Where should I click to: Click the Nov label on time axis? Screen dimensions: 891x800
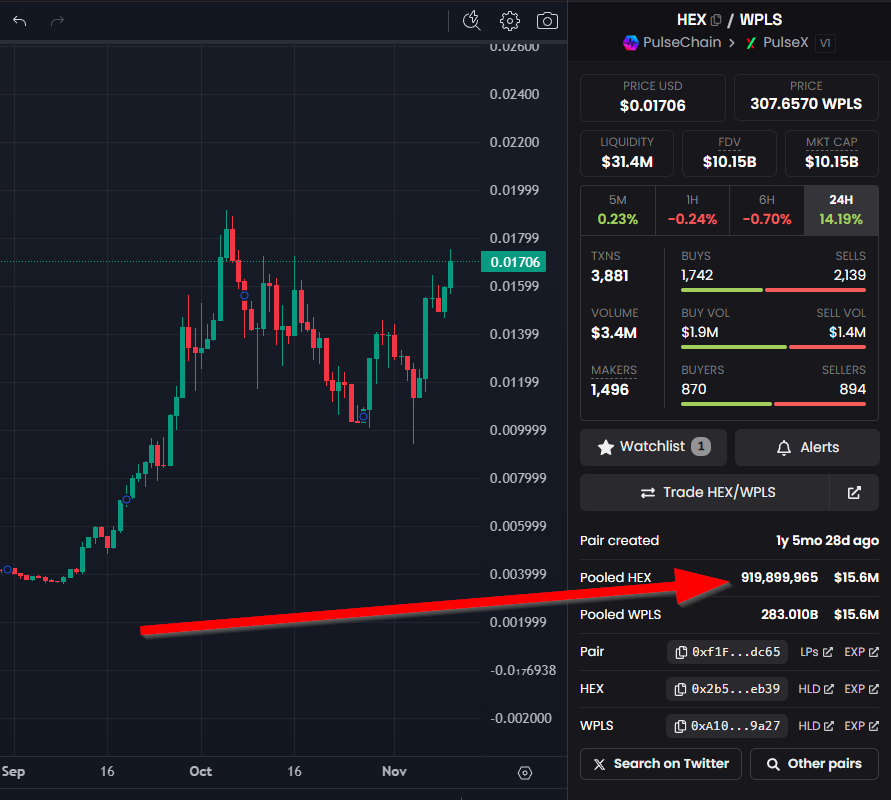coord(394,771)
